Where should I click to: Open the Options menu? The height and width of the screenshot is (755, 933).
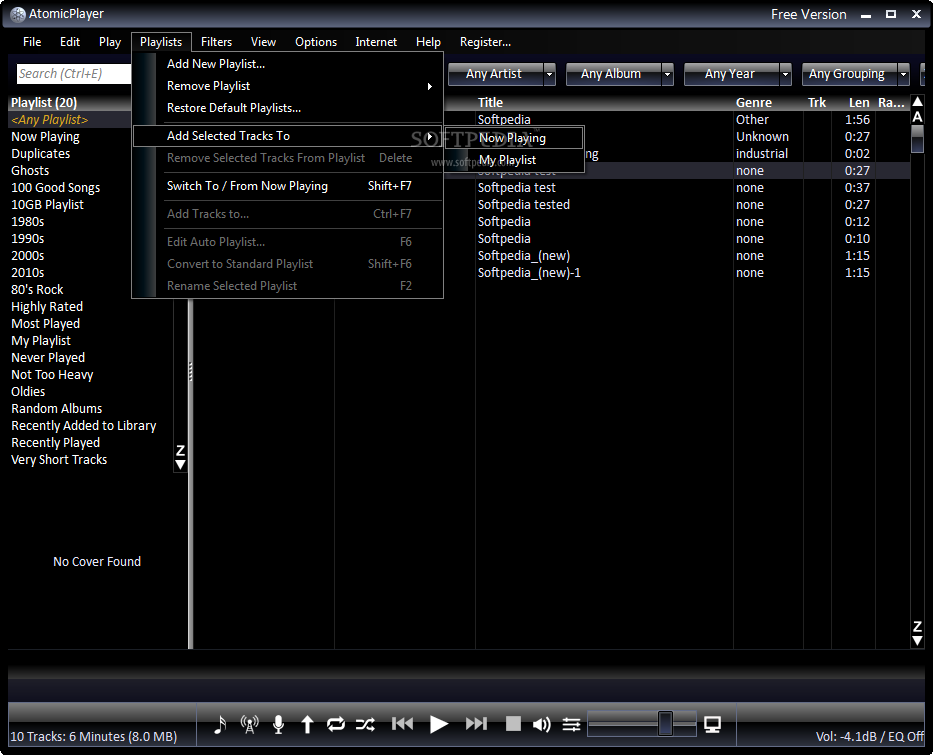(316, 42)
